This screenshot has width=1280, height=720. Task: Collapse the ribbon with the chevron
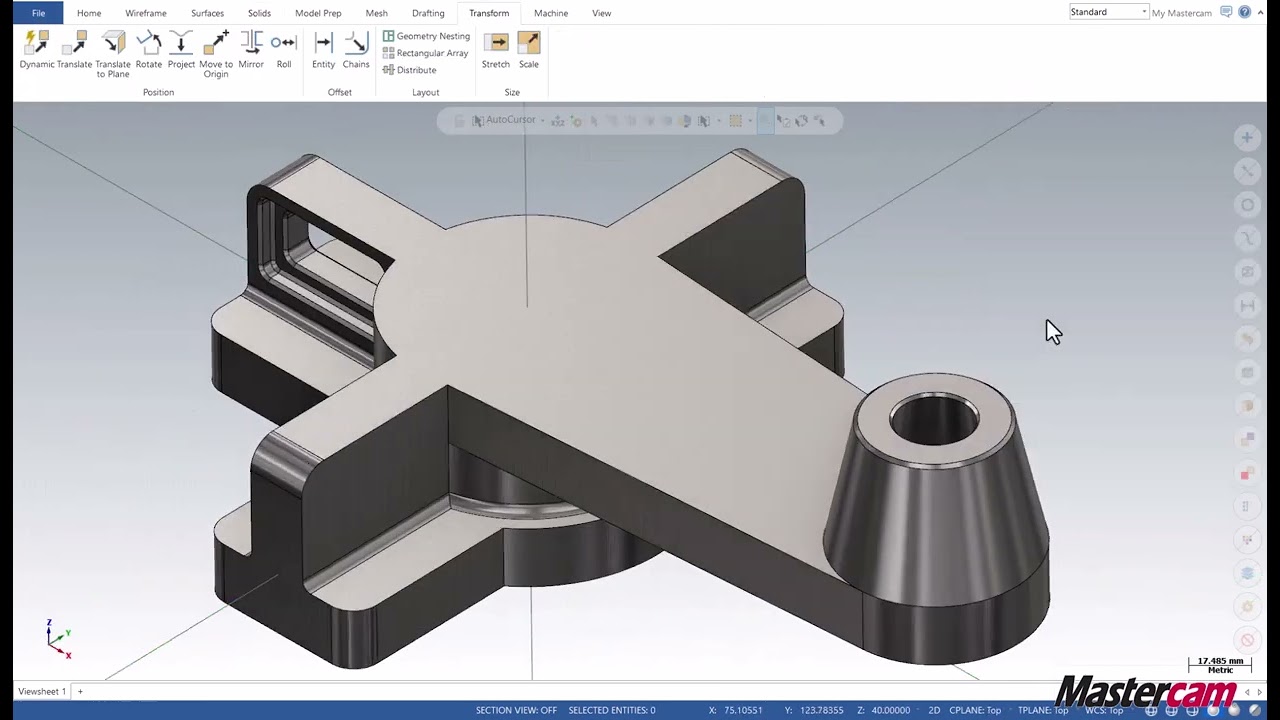[1263, 12]
